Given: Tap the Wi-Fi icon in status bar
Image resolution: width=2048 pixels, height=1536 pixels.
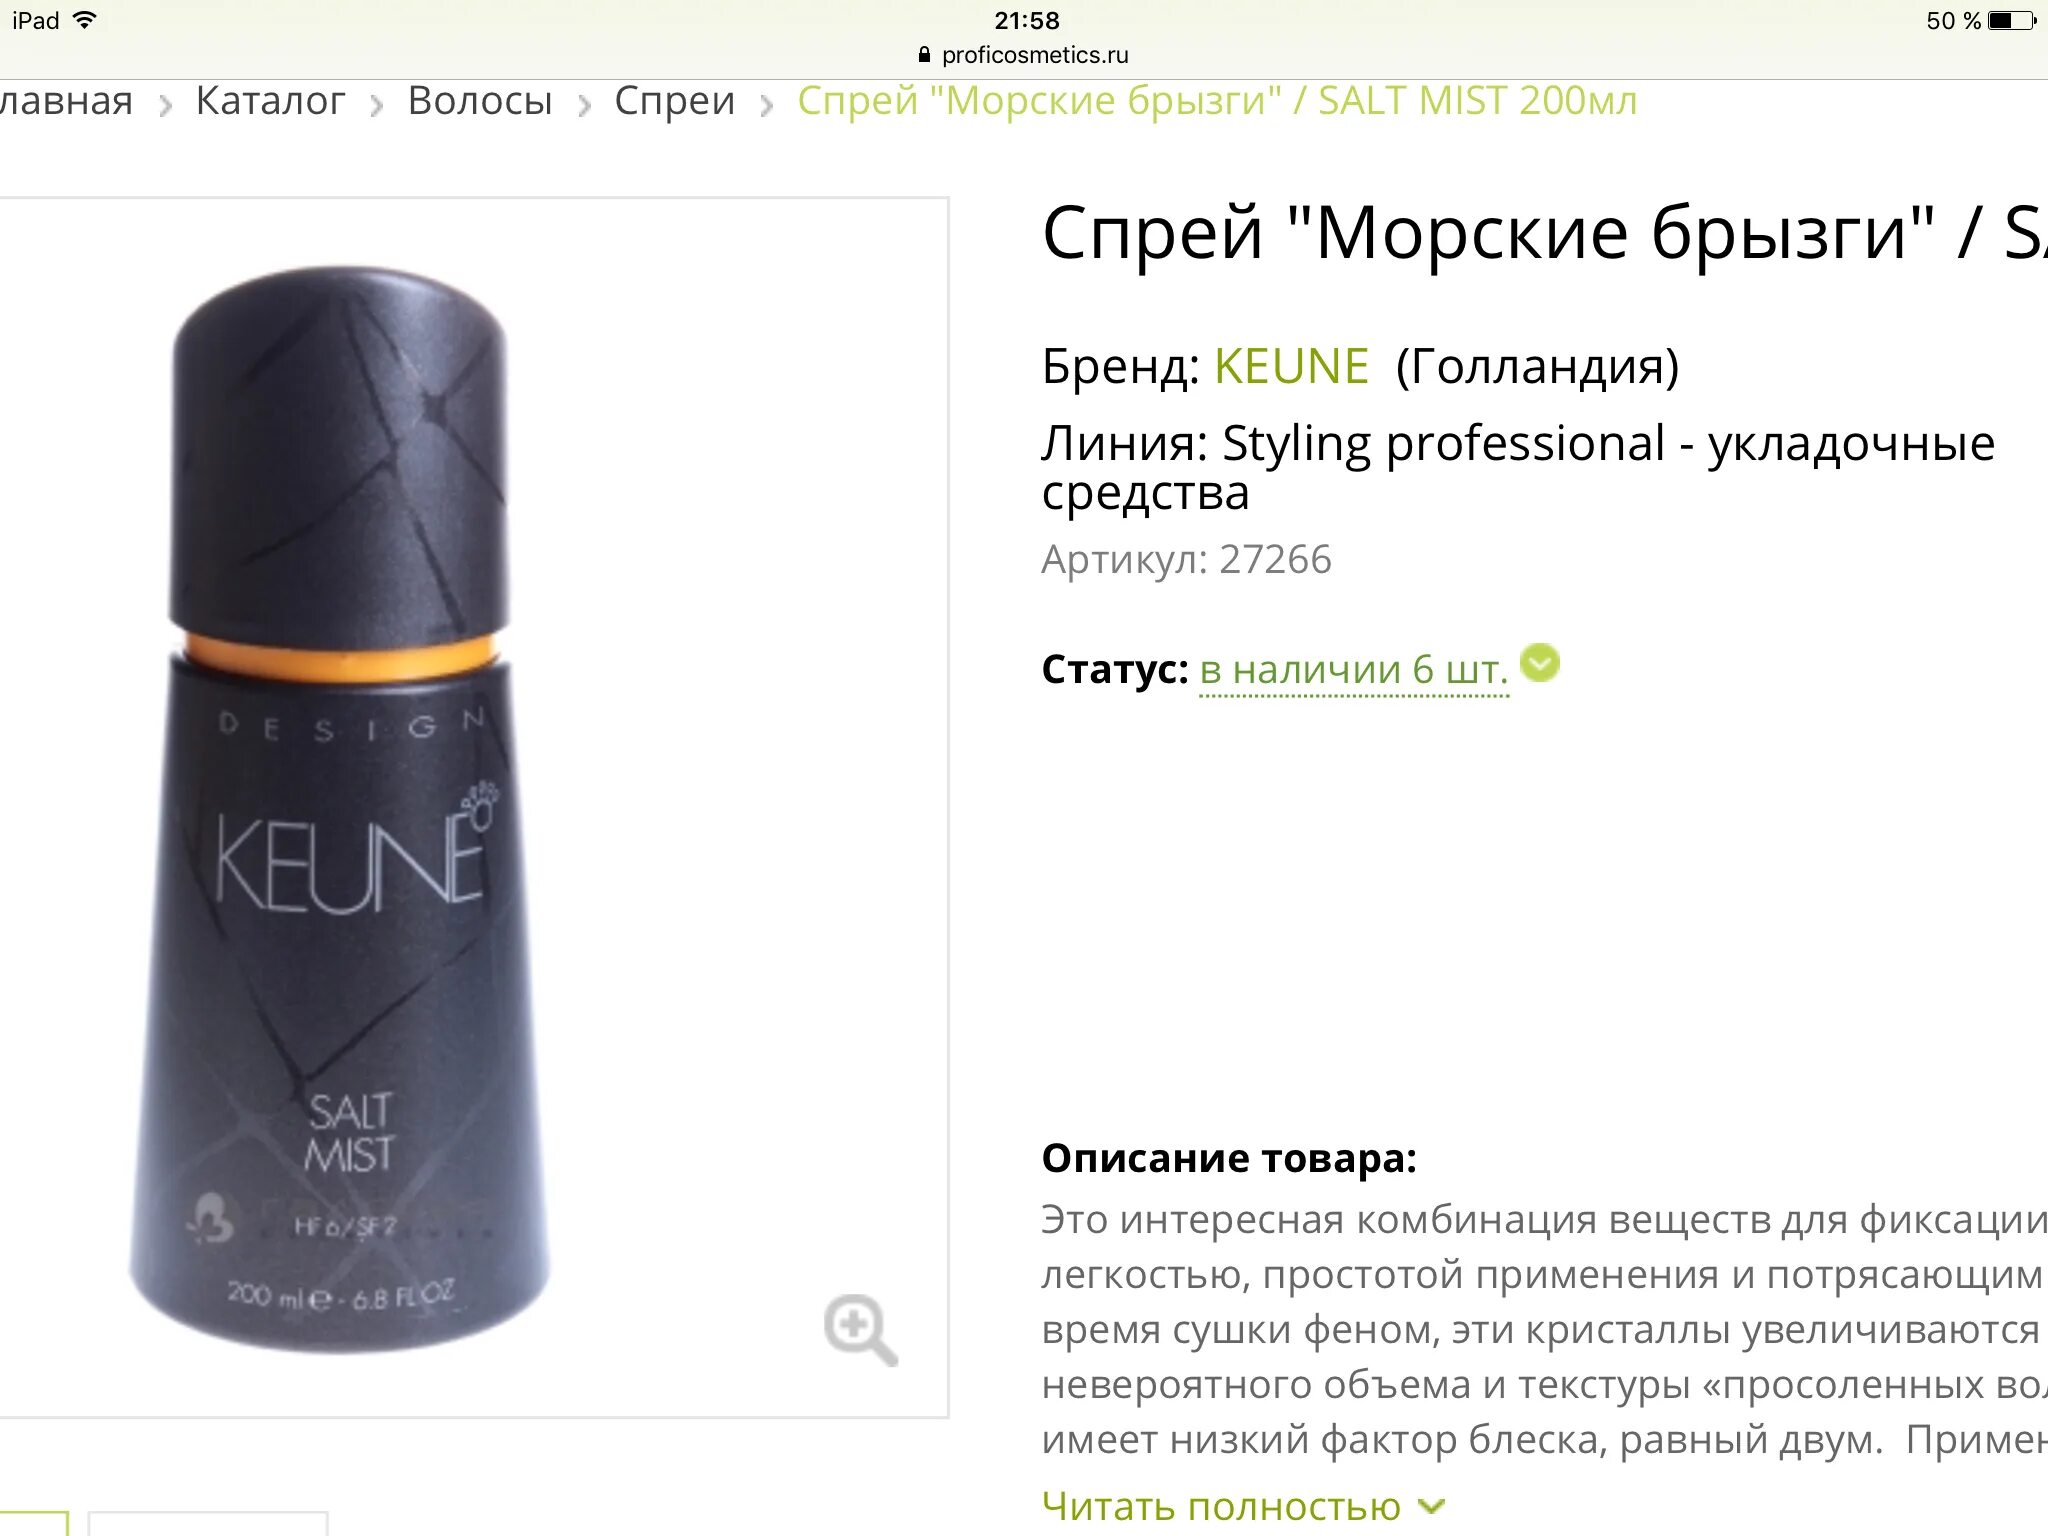Looking at the screenshot, I should (x=85, y=20).
